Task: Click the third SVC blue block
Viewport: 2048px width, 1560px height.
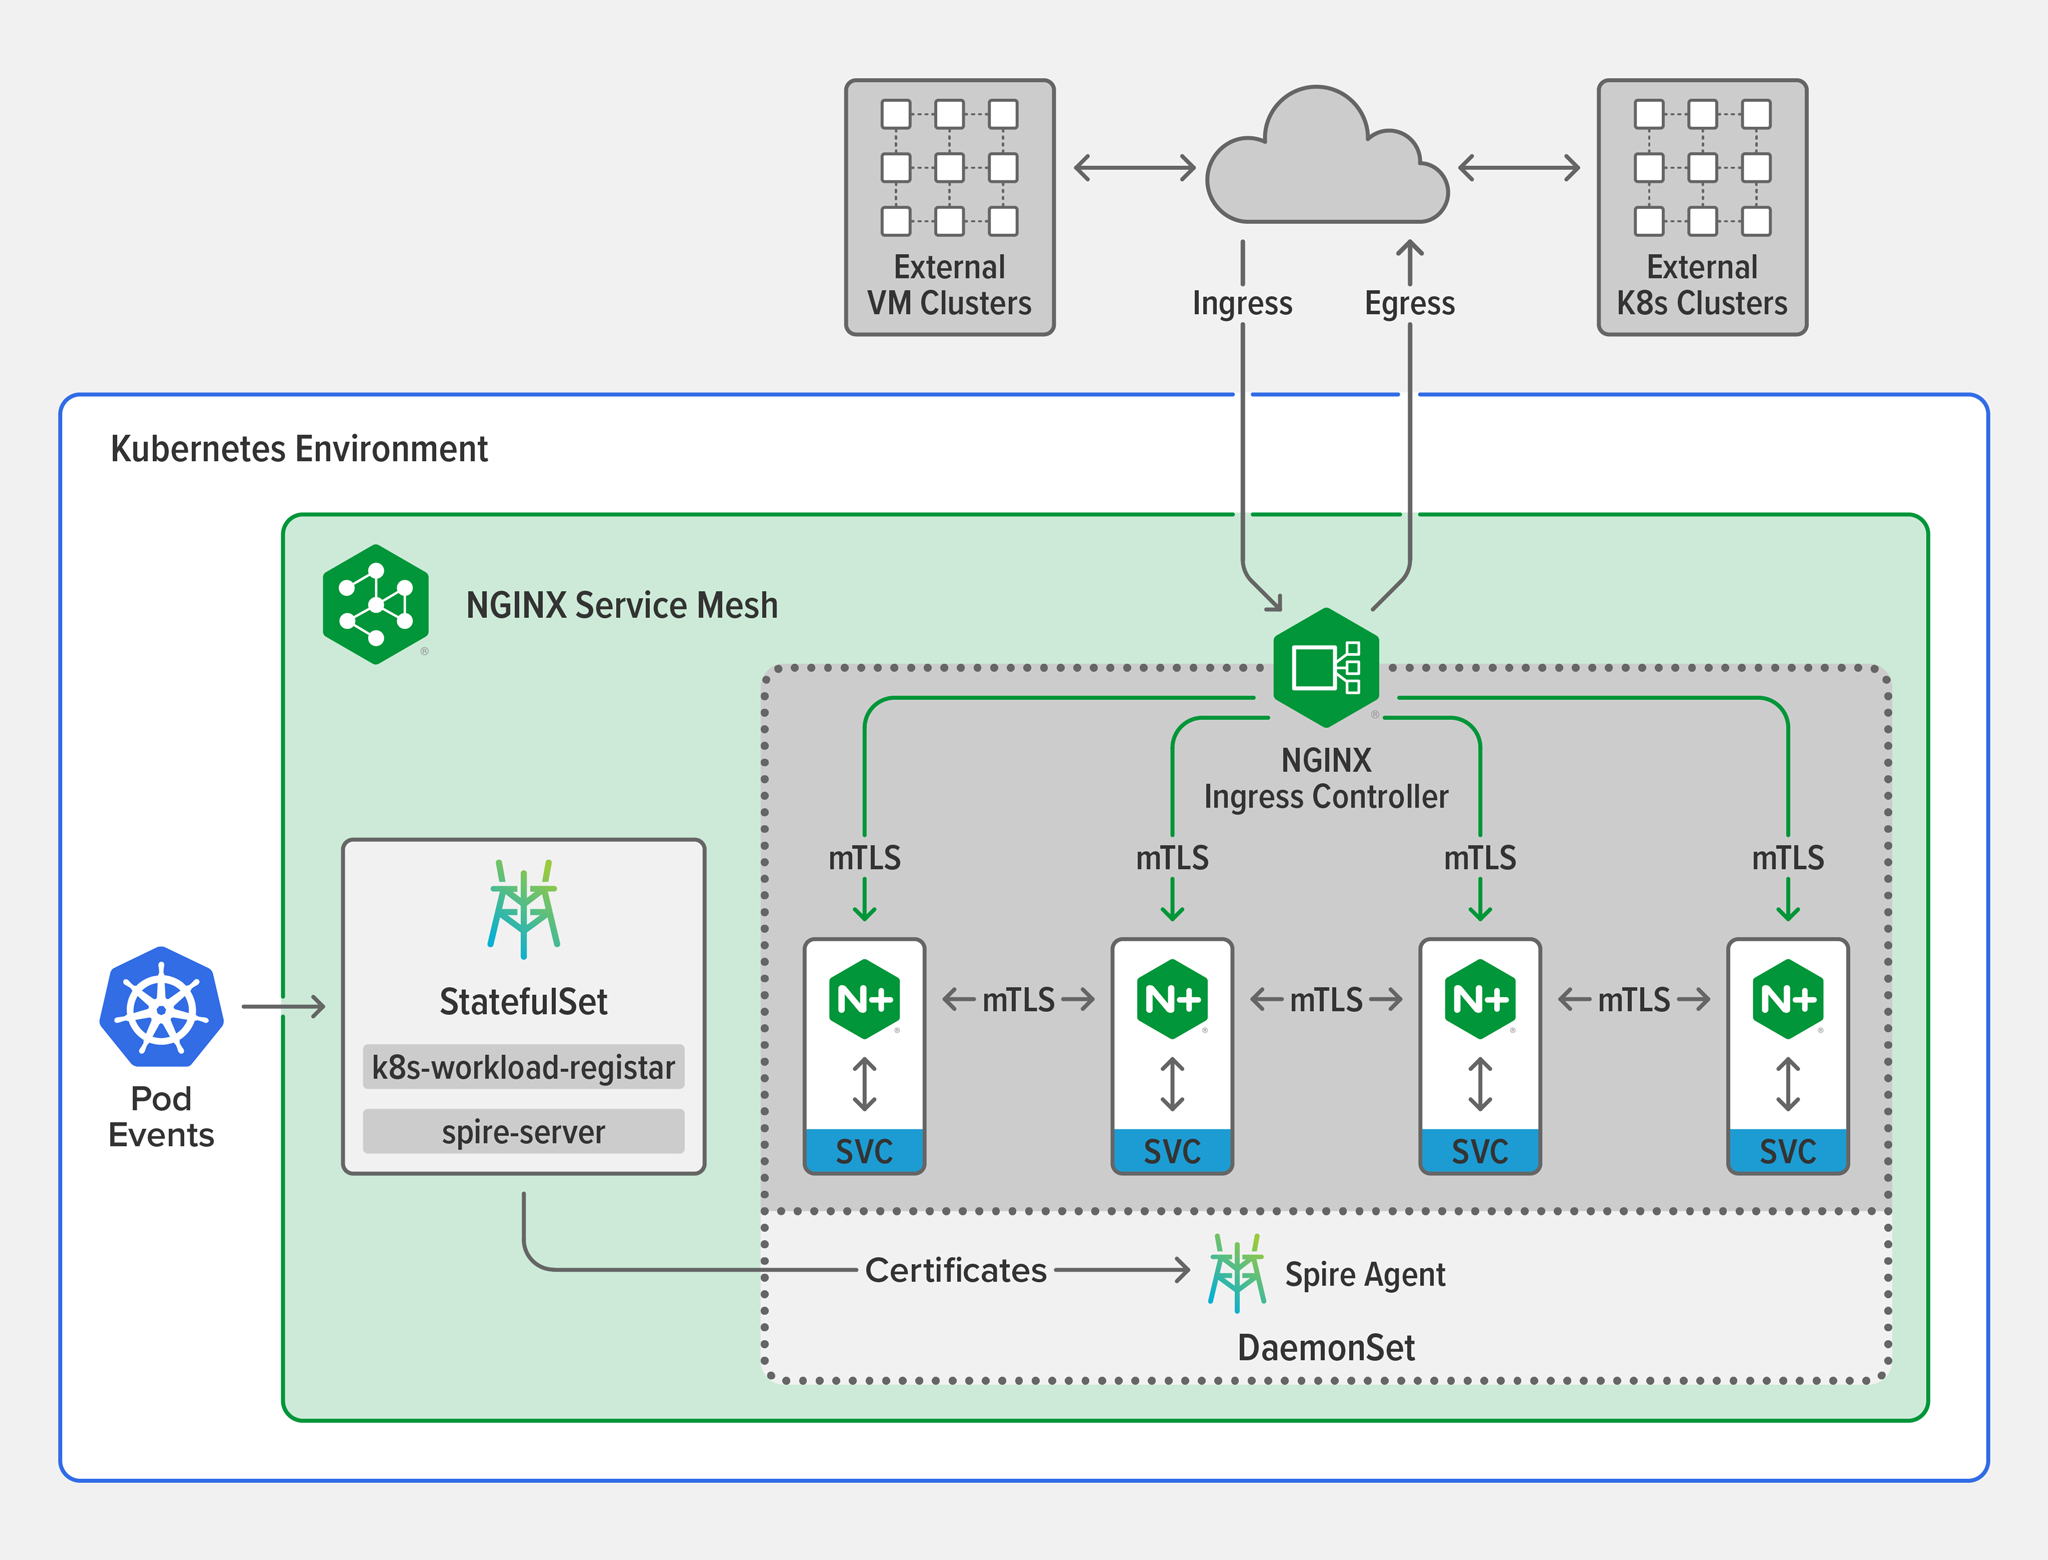Action: coord(1480,1151)
